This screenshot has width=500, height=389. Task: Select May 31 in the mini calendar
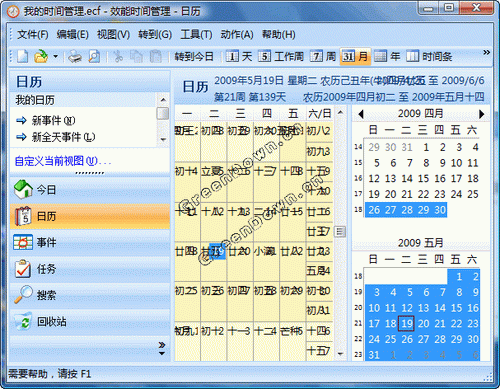click(x=374, y=355)
